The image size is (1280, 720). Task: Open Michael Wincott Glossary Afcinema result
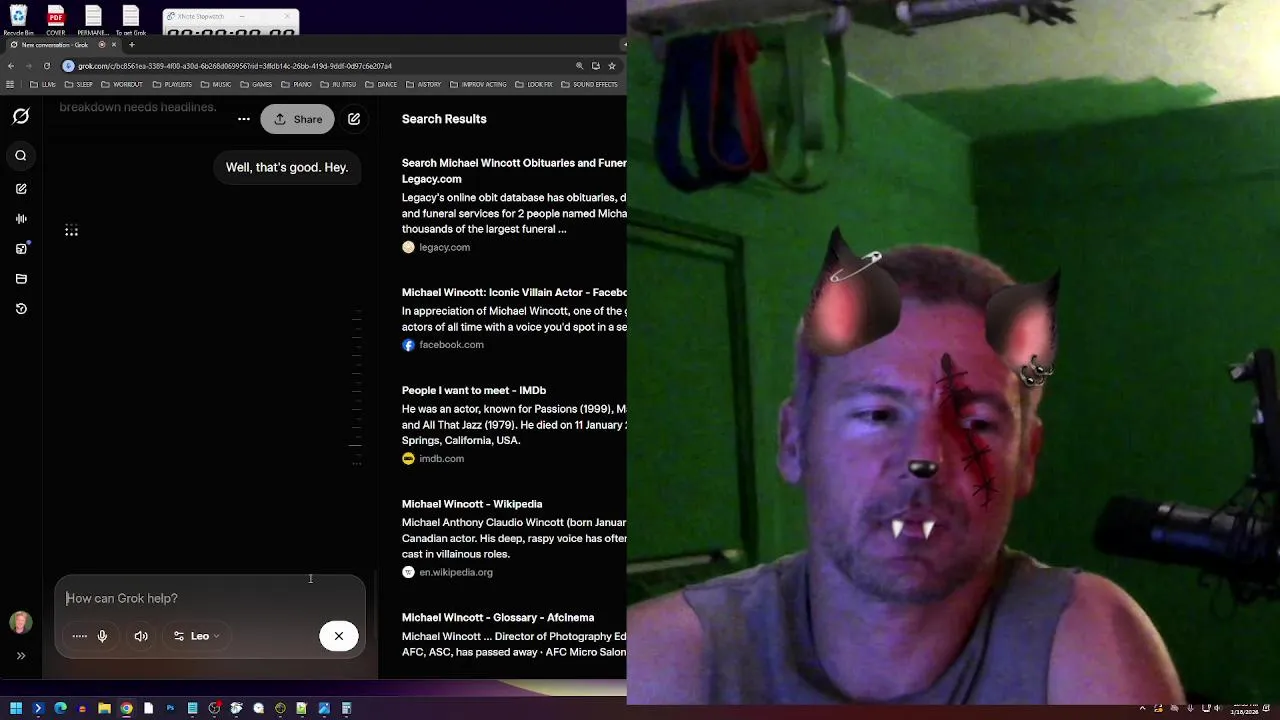pos(498,618)
